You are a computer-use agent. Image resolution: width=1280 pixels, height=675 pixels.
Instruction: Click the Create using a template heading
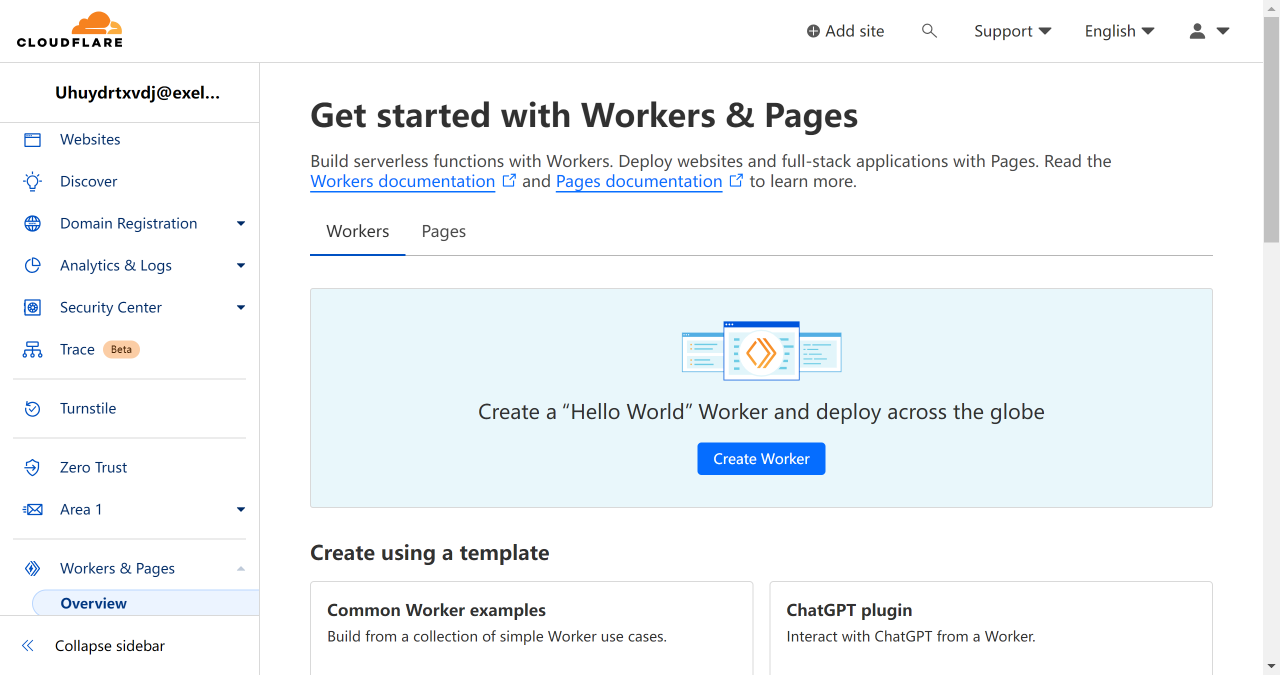pyautogui.click(x=430, y=553)
